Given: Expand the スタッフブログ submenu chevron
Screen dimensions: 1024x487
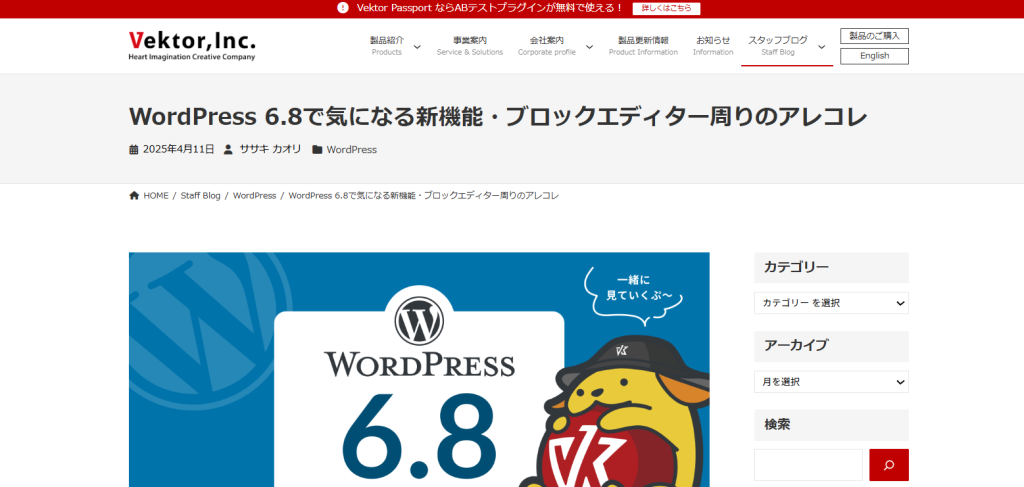Looking at the screenshot, I should pos(821,47).
